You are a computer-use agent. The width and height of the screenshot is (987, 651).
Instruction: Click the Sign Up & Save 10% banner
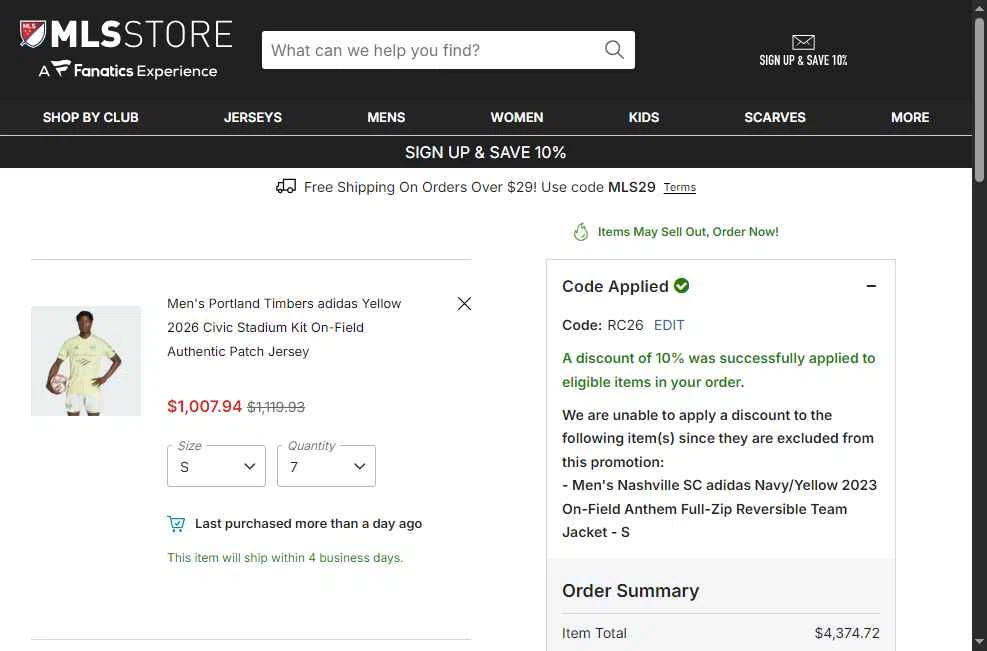coord(485,152)
